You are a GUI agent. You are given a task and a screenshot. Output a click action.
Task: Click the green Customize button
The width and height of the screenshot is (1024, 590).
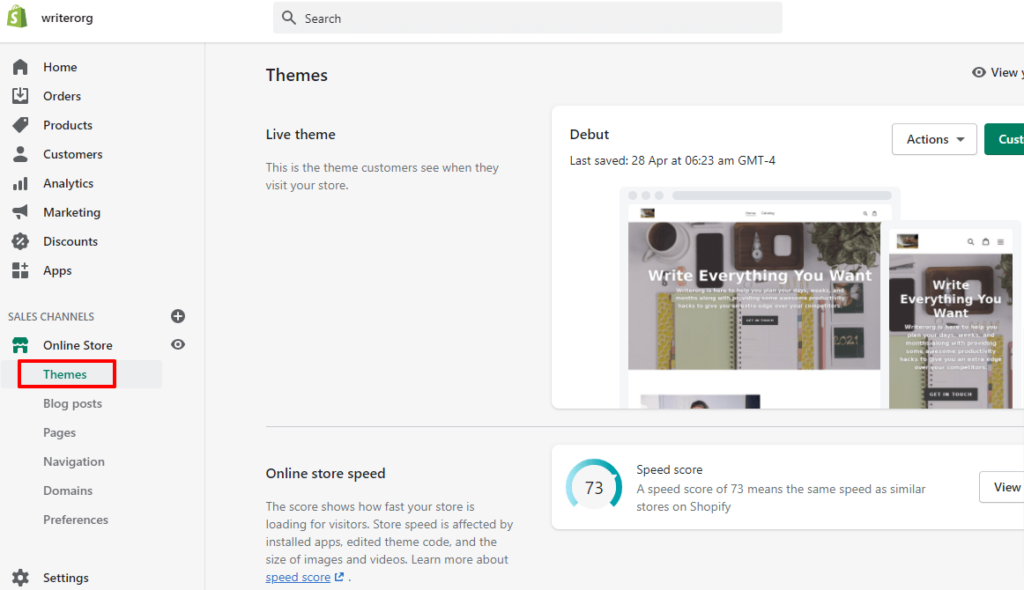click(x=1005, y=139)
